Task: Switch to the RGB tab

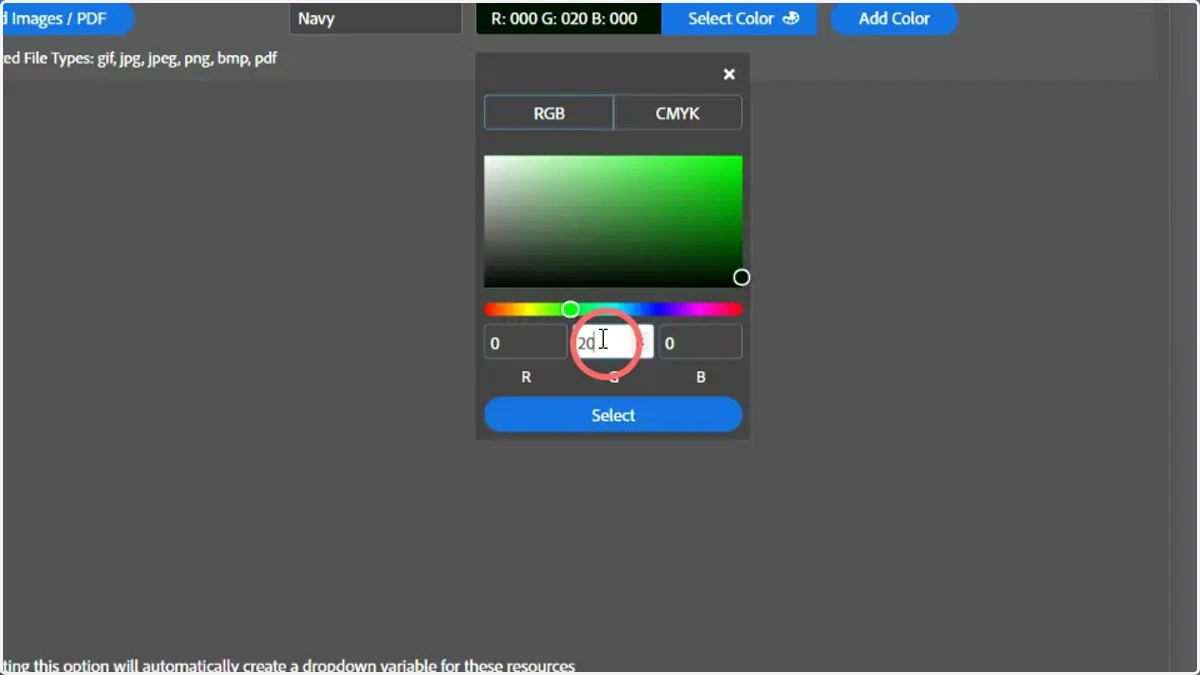Action: click(x=548, y=113)
